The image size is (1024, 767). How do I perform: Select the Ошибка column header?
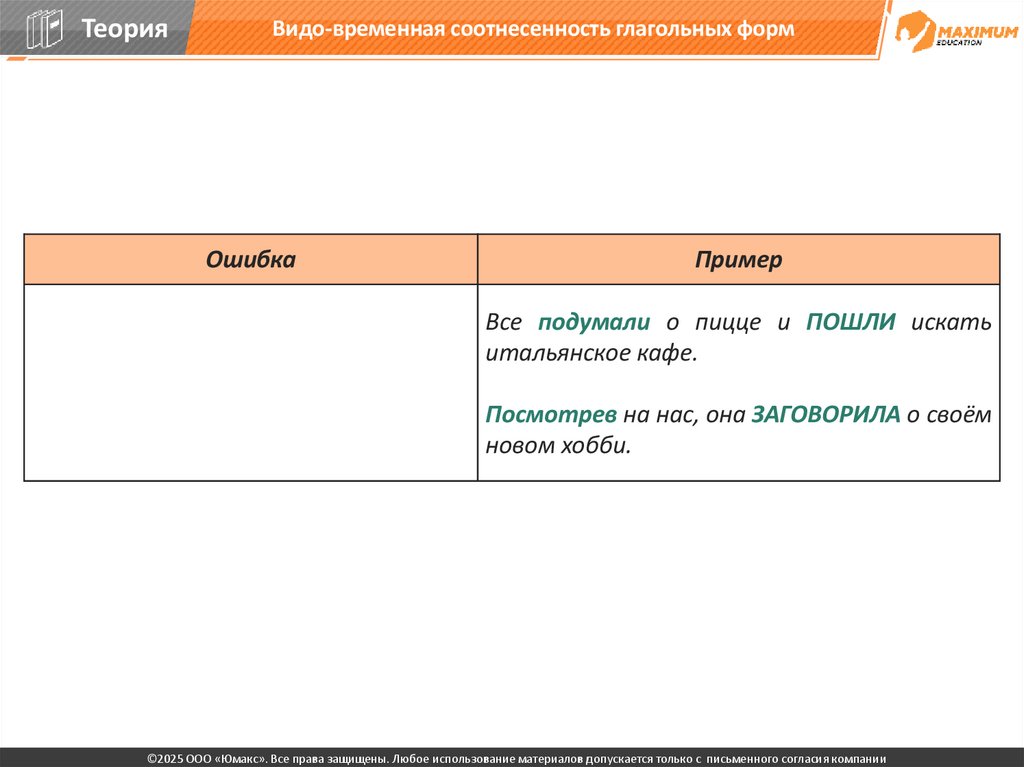tap(251, 259)
